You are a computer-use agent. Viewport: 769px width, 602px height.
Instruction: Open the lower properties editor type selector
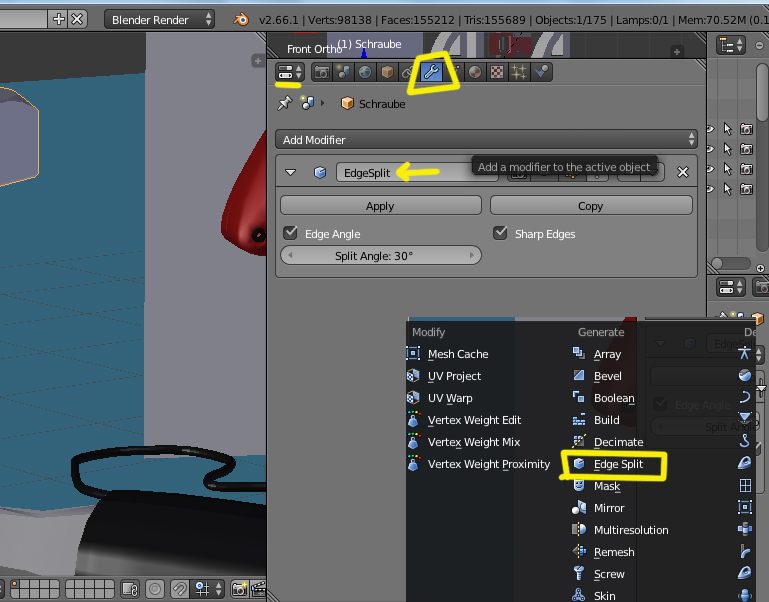[730, 287]
